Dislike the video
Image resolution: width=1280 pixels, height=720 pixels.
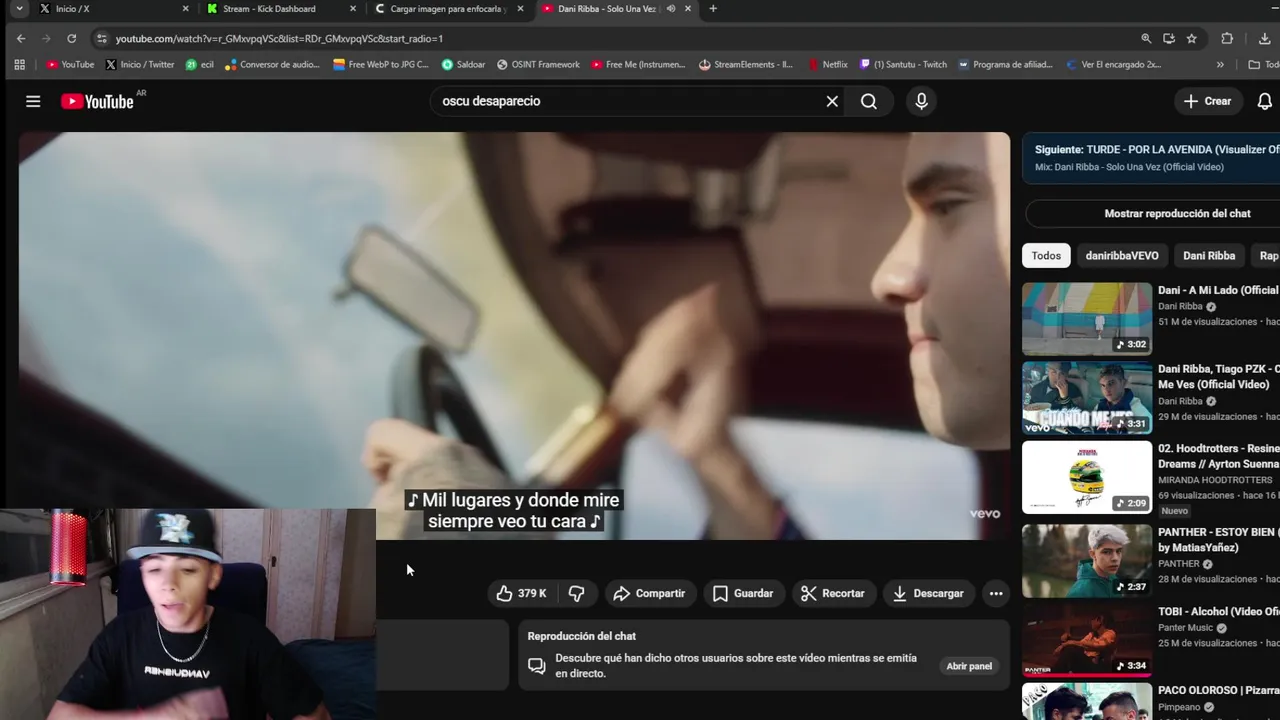(577, 593)
